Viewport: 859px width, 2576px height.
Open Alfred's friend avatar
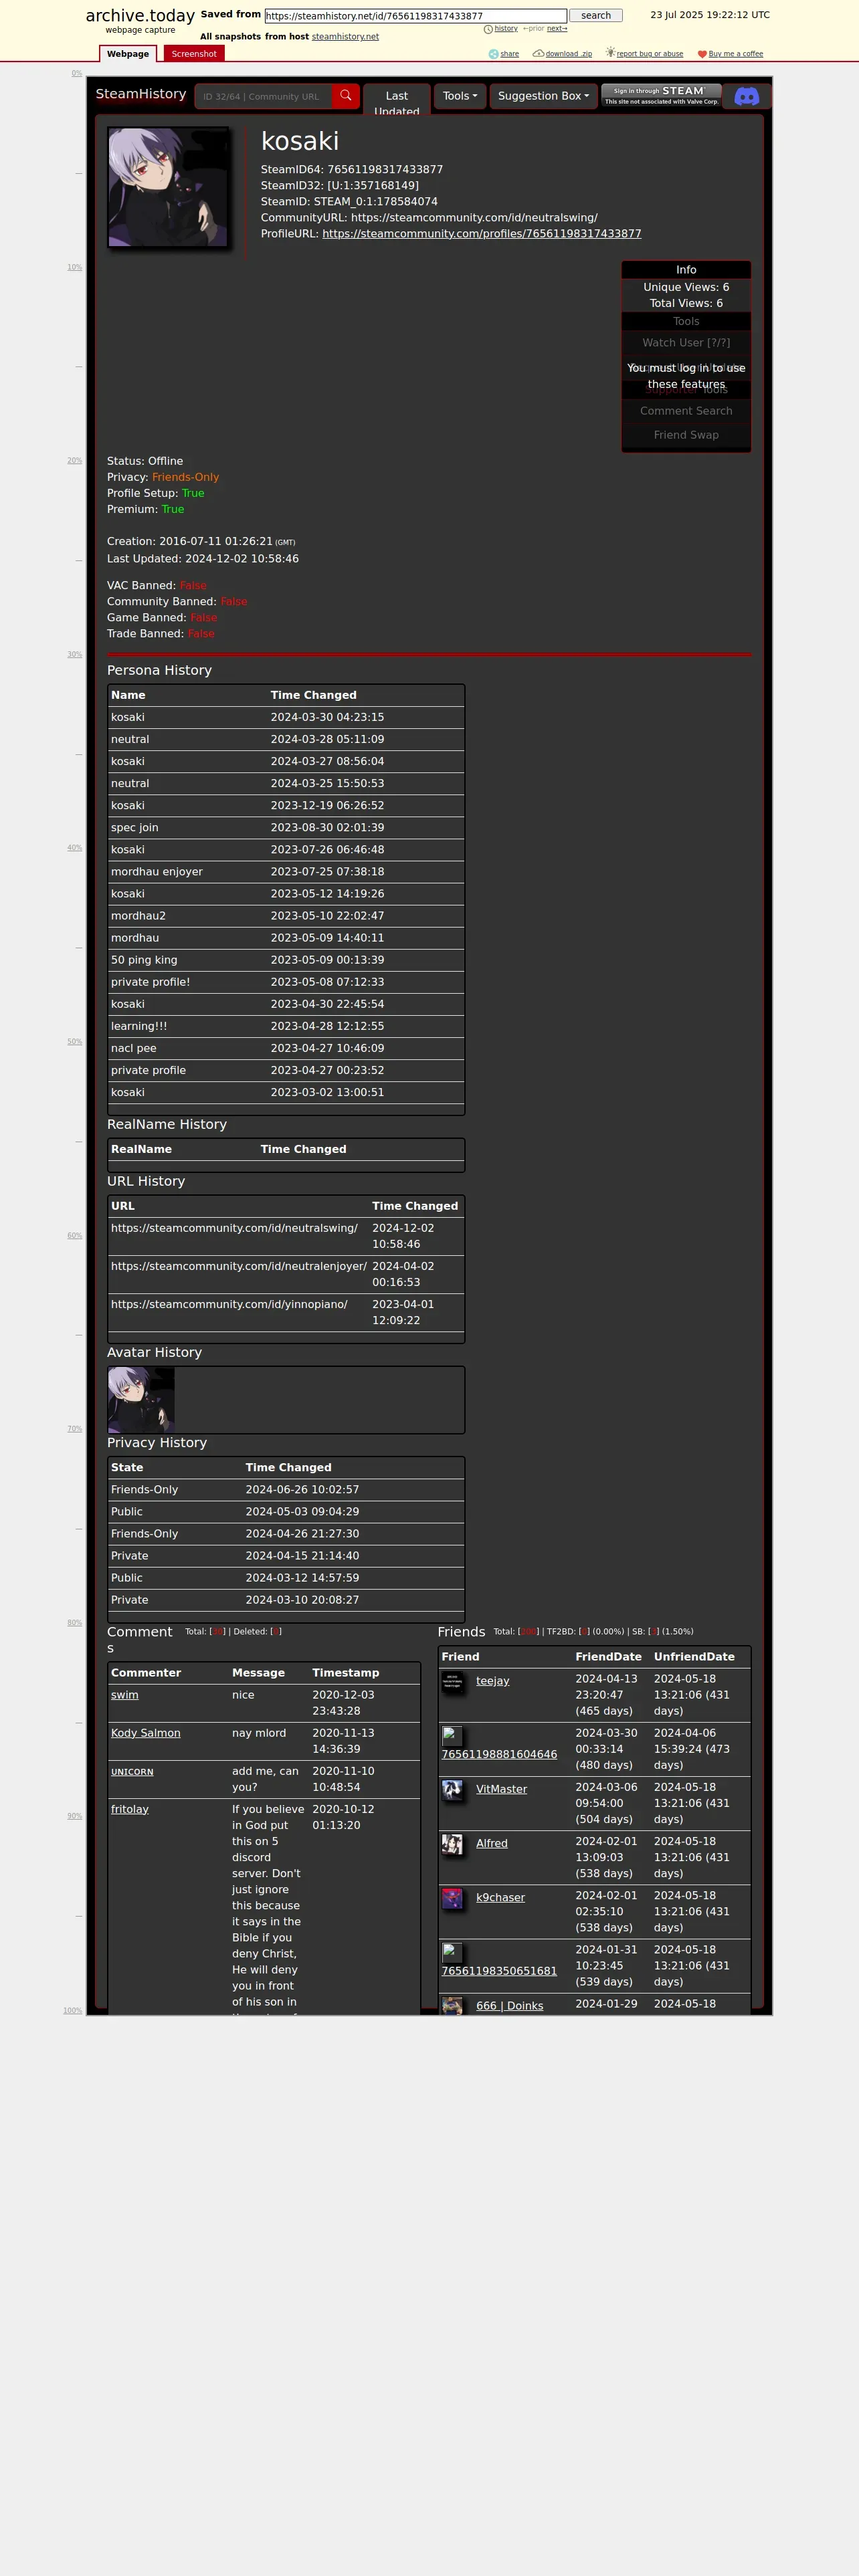coord(452,1844)
